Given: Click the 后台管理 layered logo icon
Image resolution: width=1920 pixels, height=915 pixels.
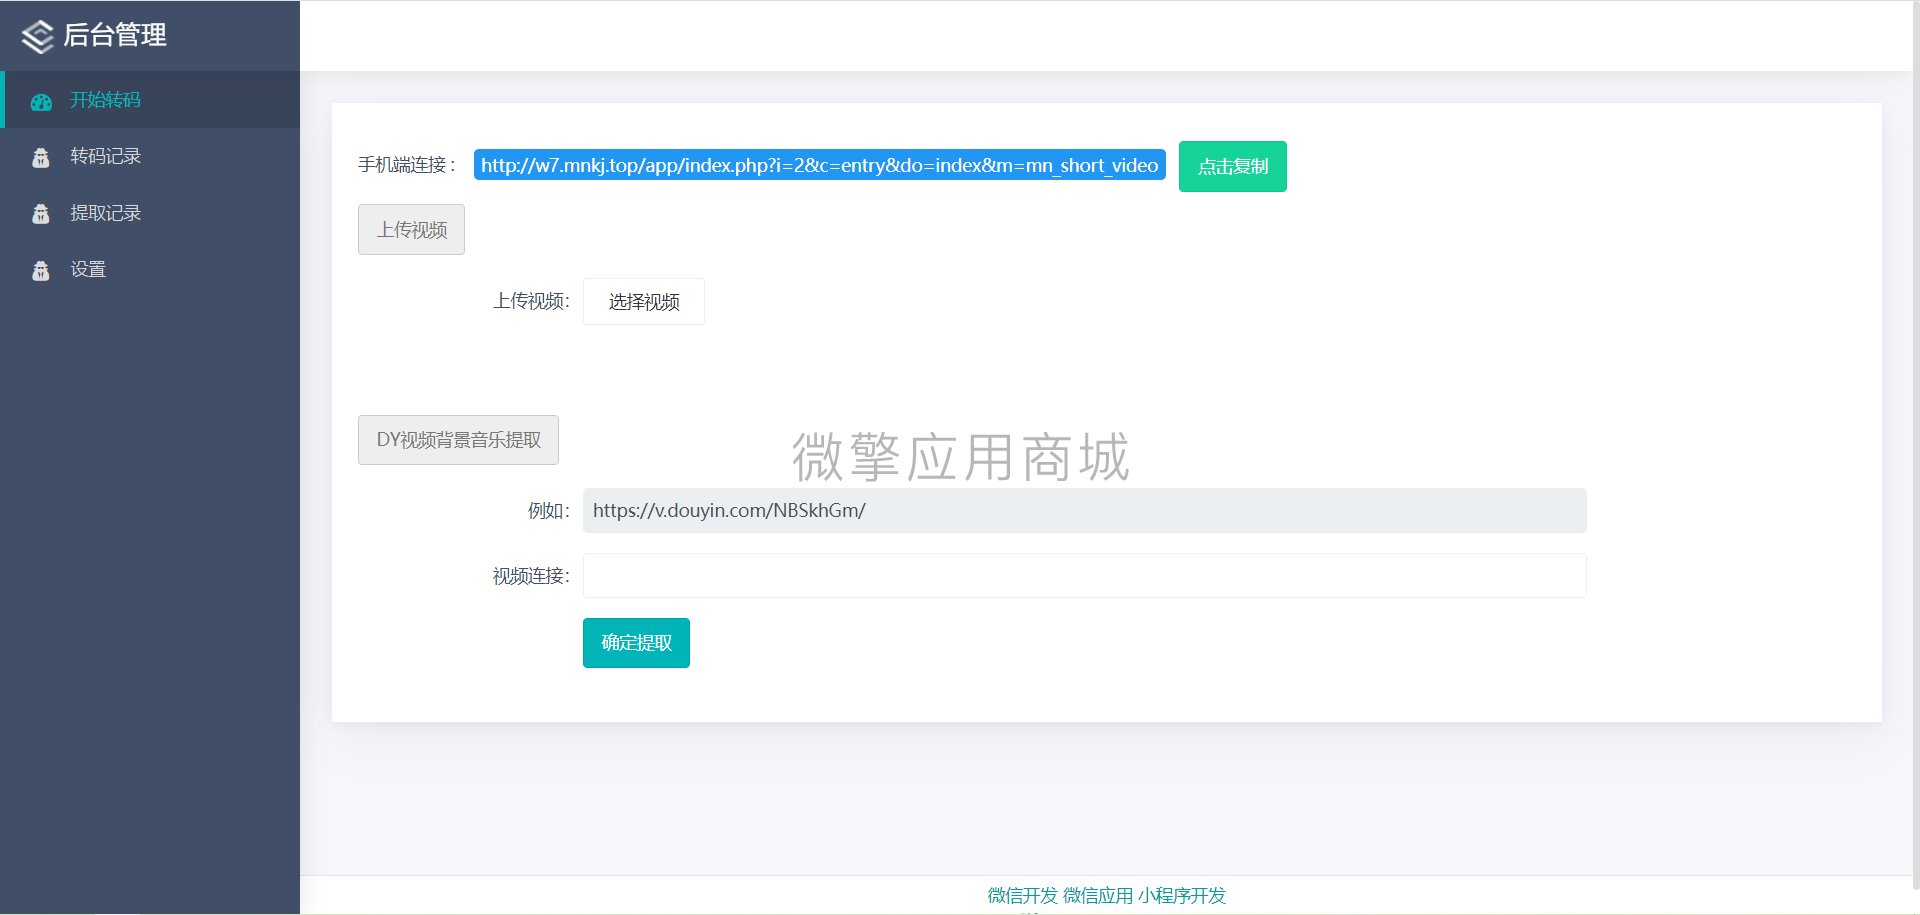Looking at the screenshot, I should click(x=38, y=36).
